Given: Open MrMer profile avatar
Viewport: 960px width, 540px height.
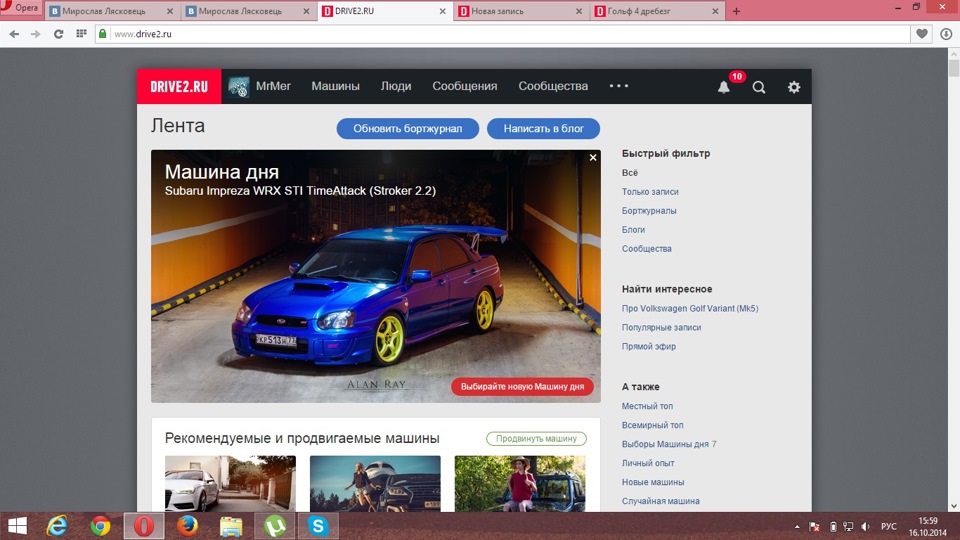Looking at the screenshot, I should [238, 86].
